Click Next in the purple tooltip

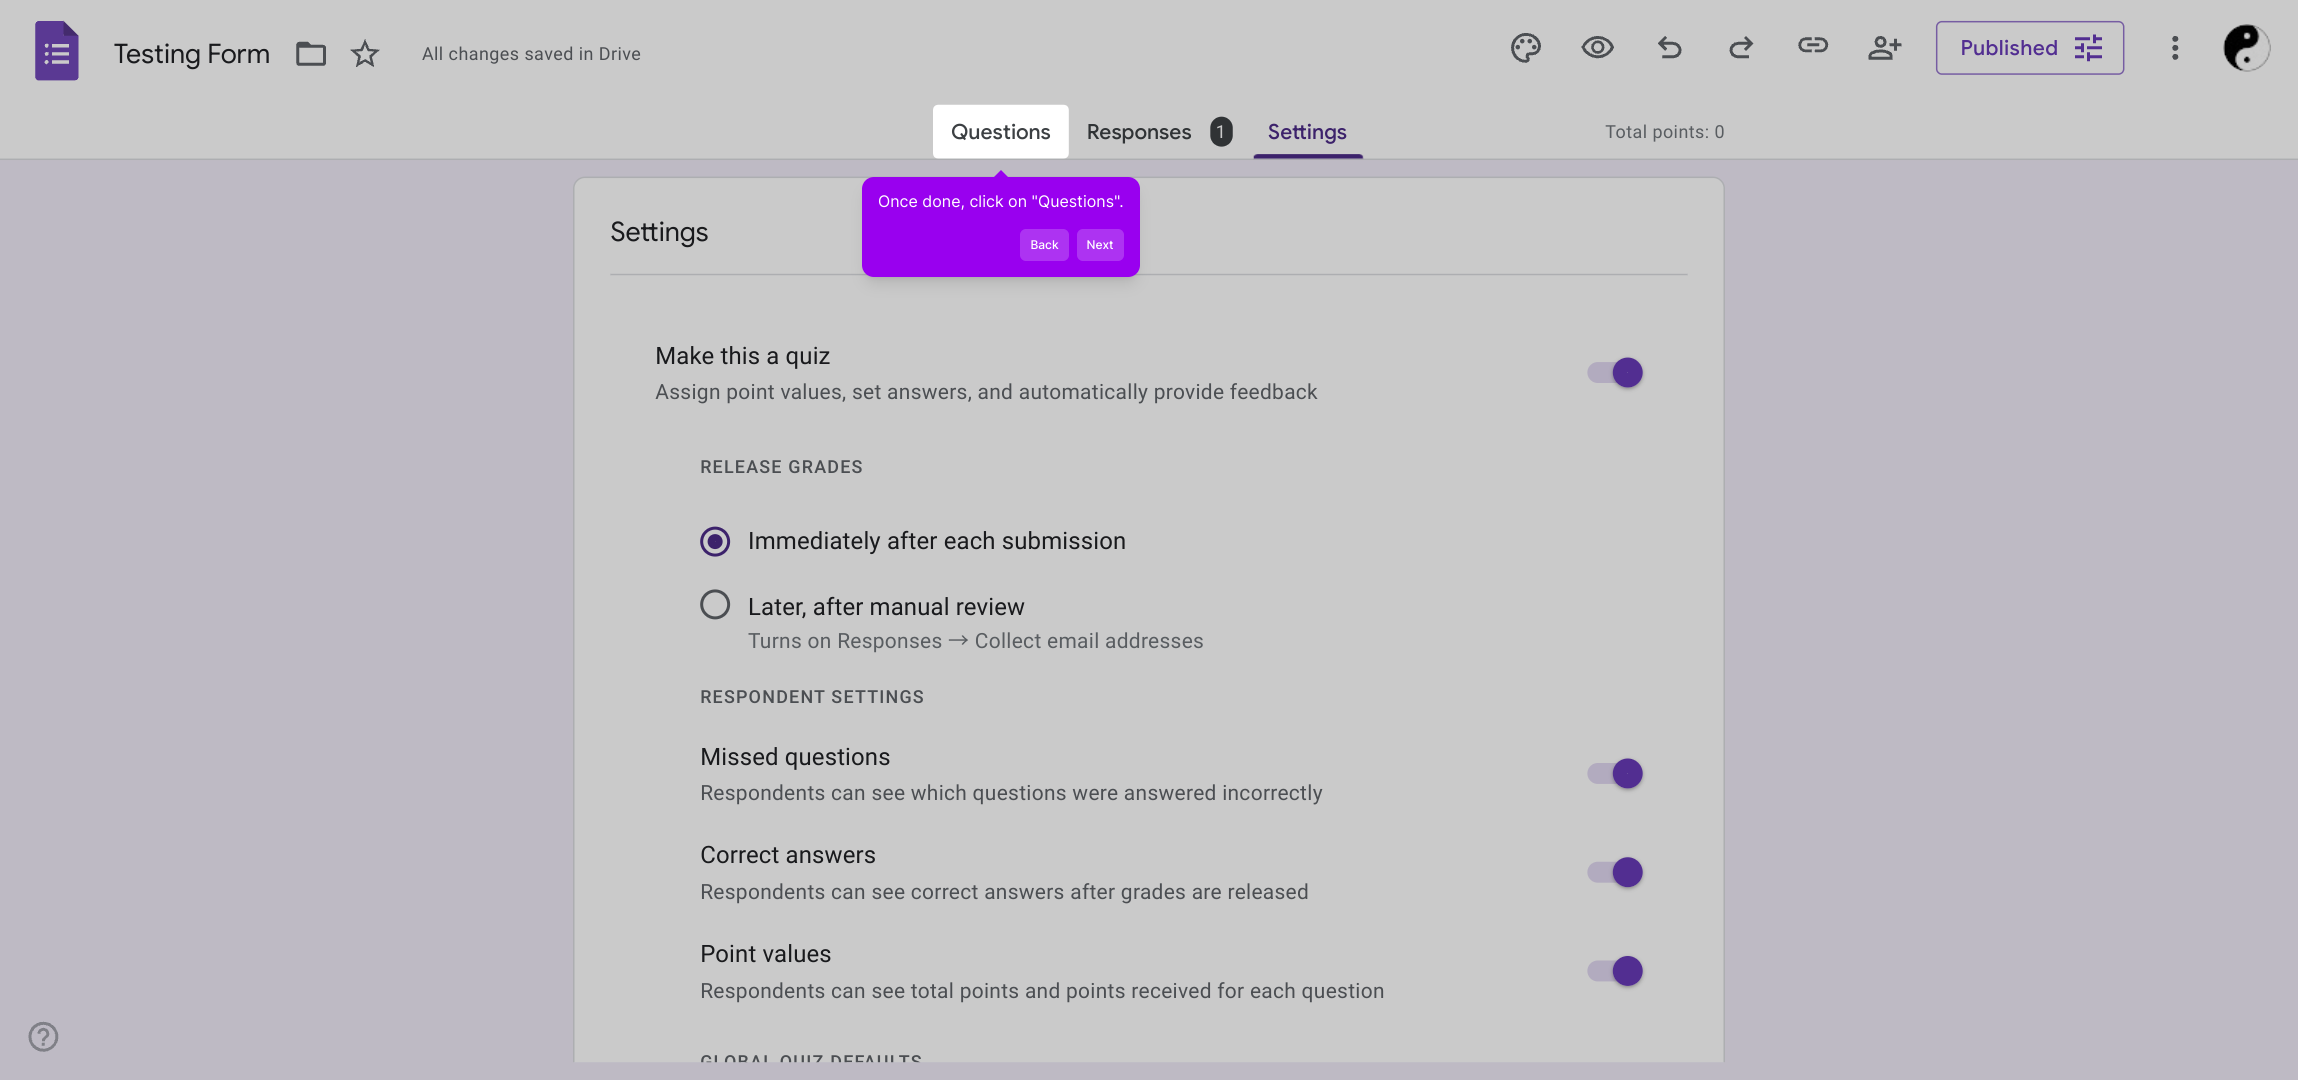coord(1099,245)
